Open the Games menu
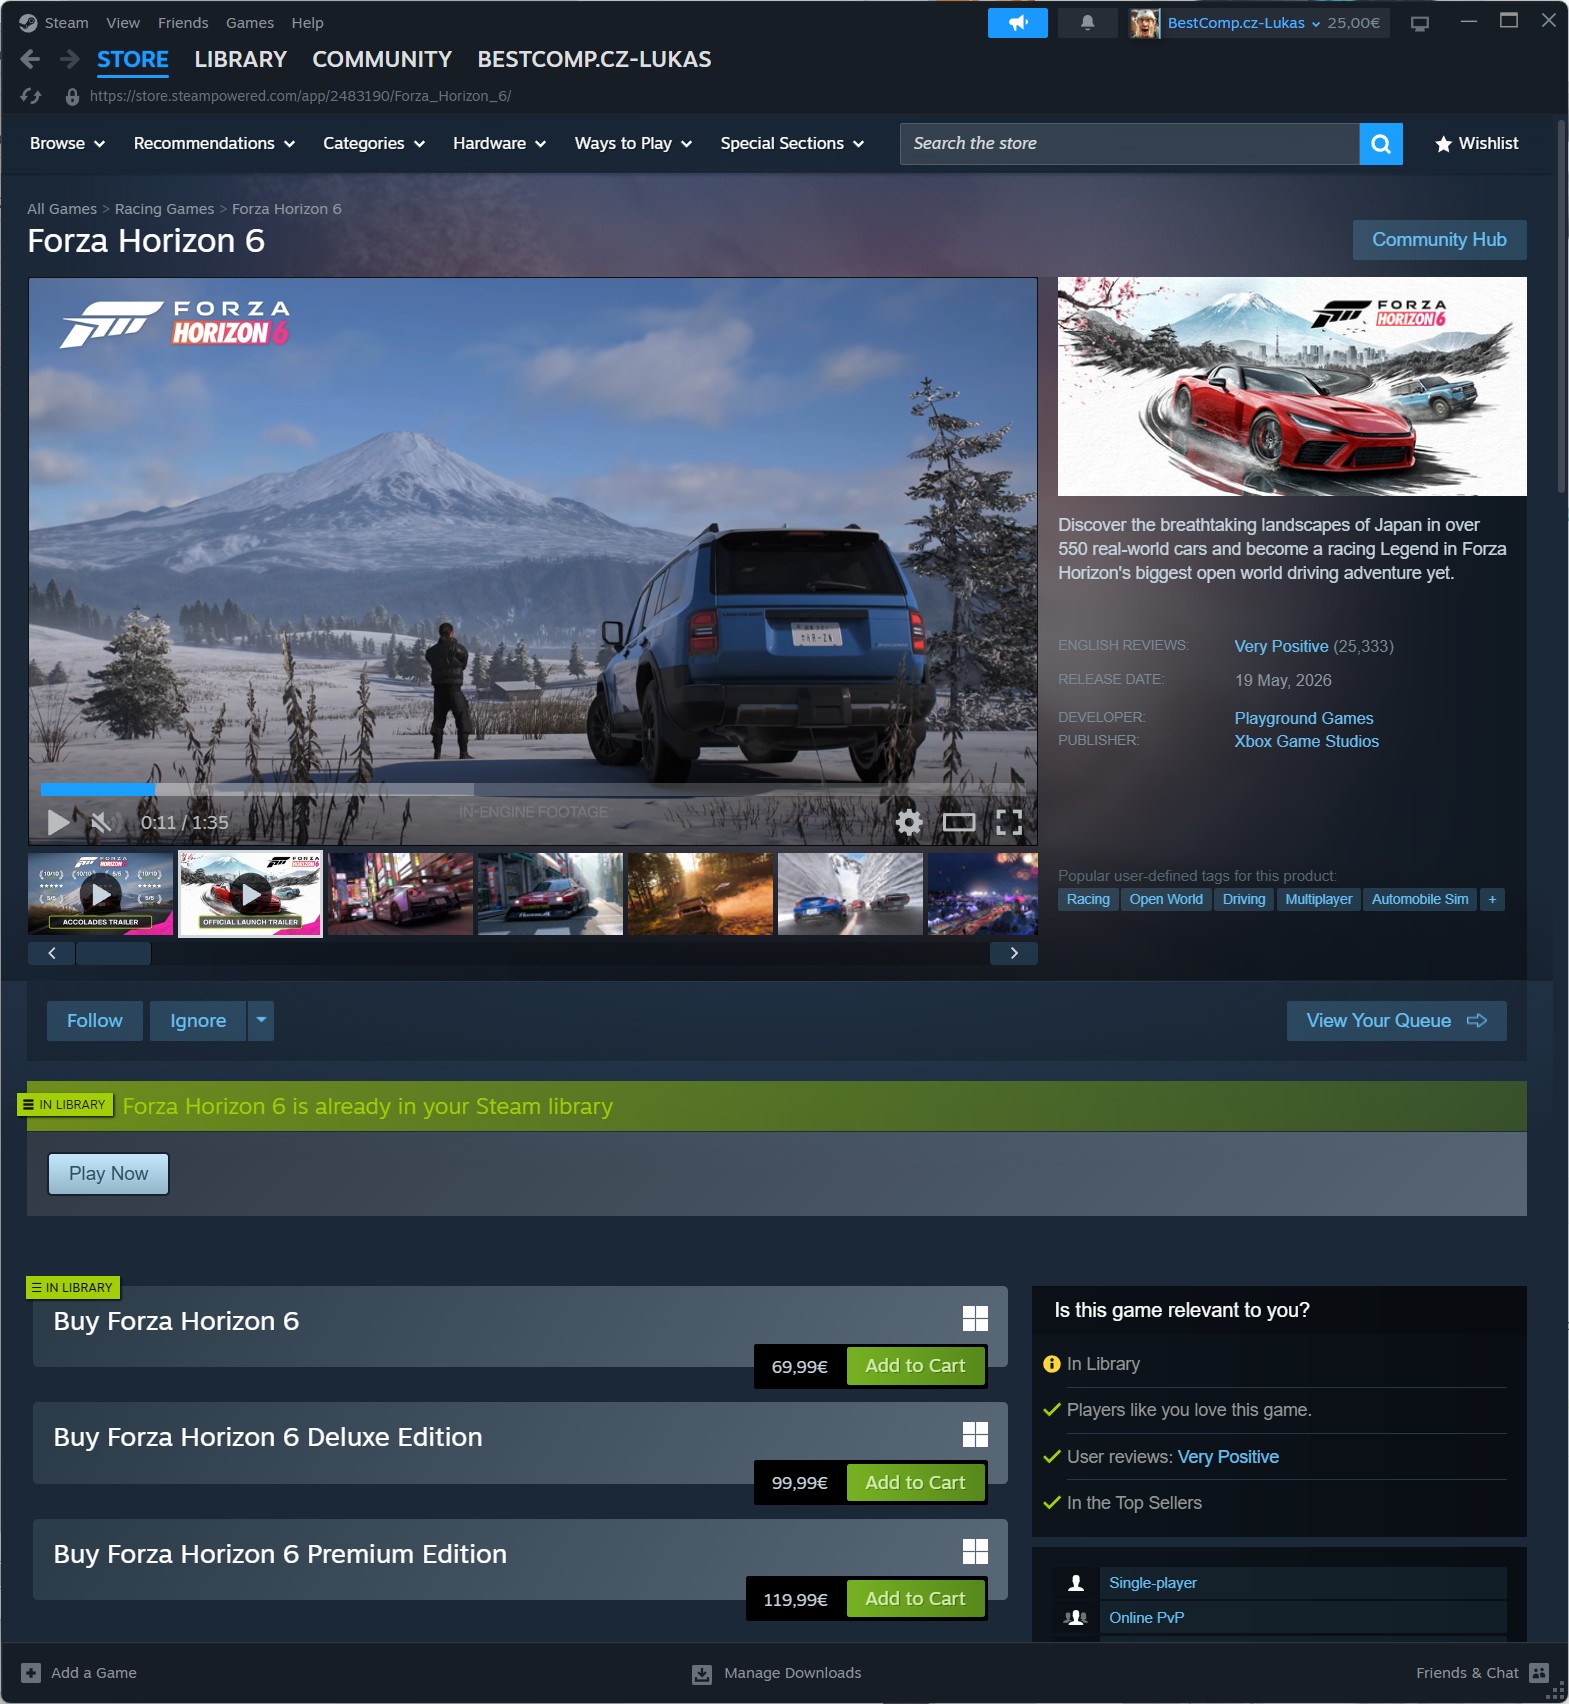This screenshot has height=1704, width=1569. 250,22
